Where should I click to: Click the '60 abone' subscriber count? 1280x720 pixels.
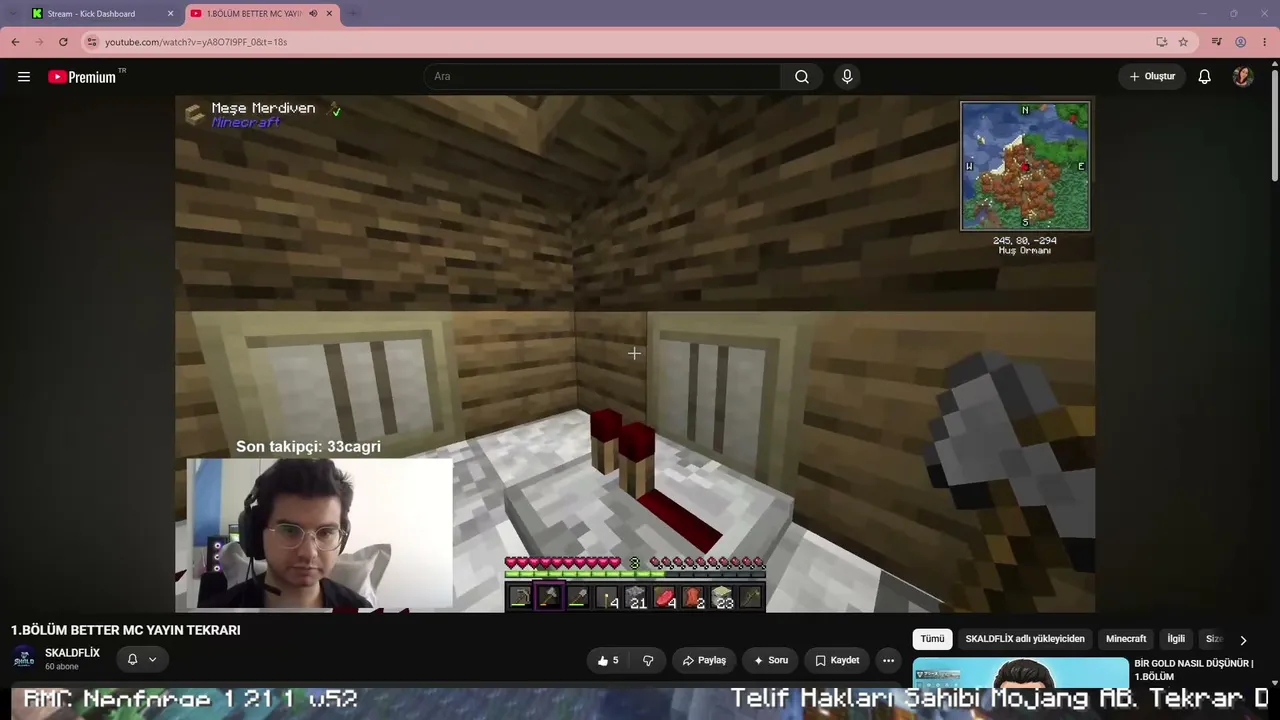(62, 667)
